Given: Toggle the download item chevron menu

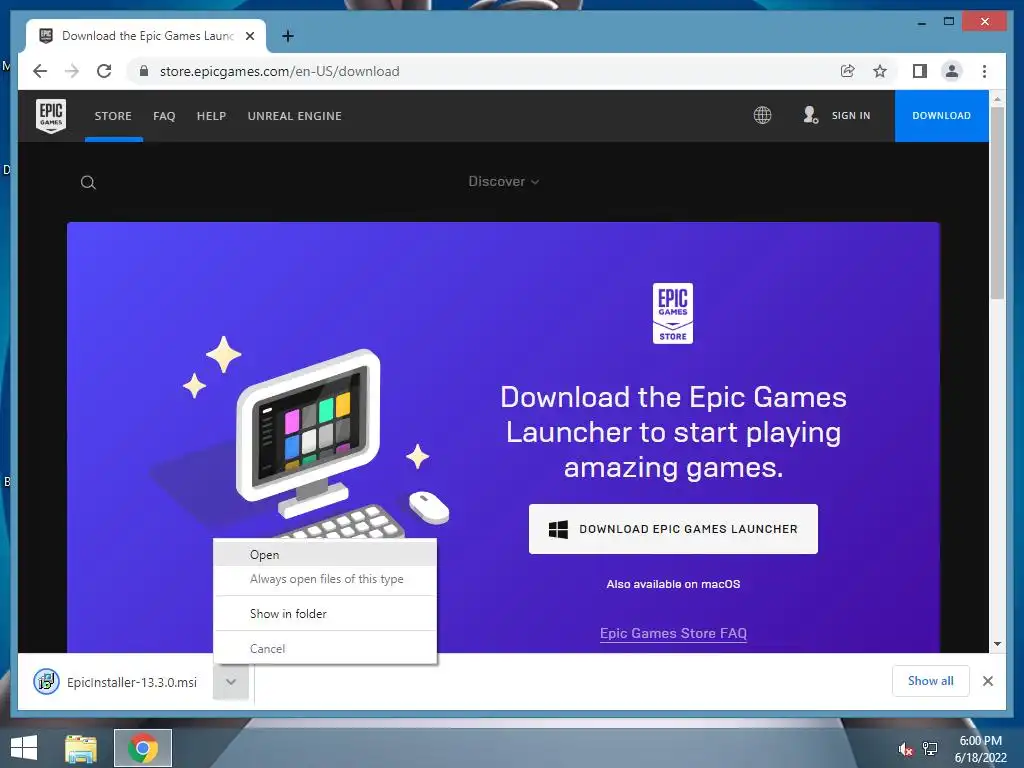Looking at the screenshot, I should point(231,682).
